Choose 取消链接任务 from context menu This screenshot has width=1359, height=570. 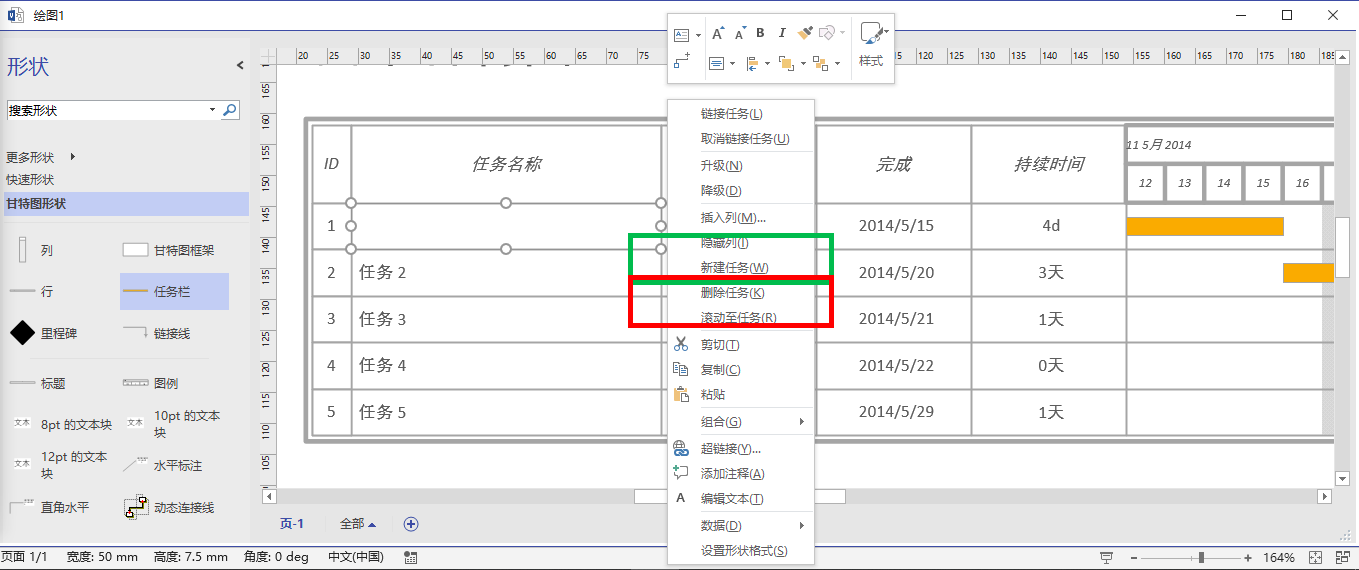(x=741, y=139)
